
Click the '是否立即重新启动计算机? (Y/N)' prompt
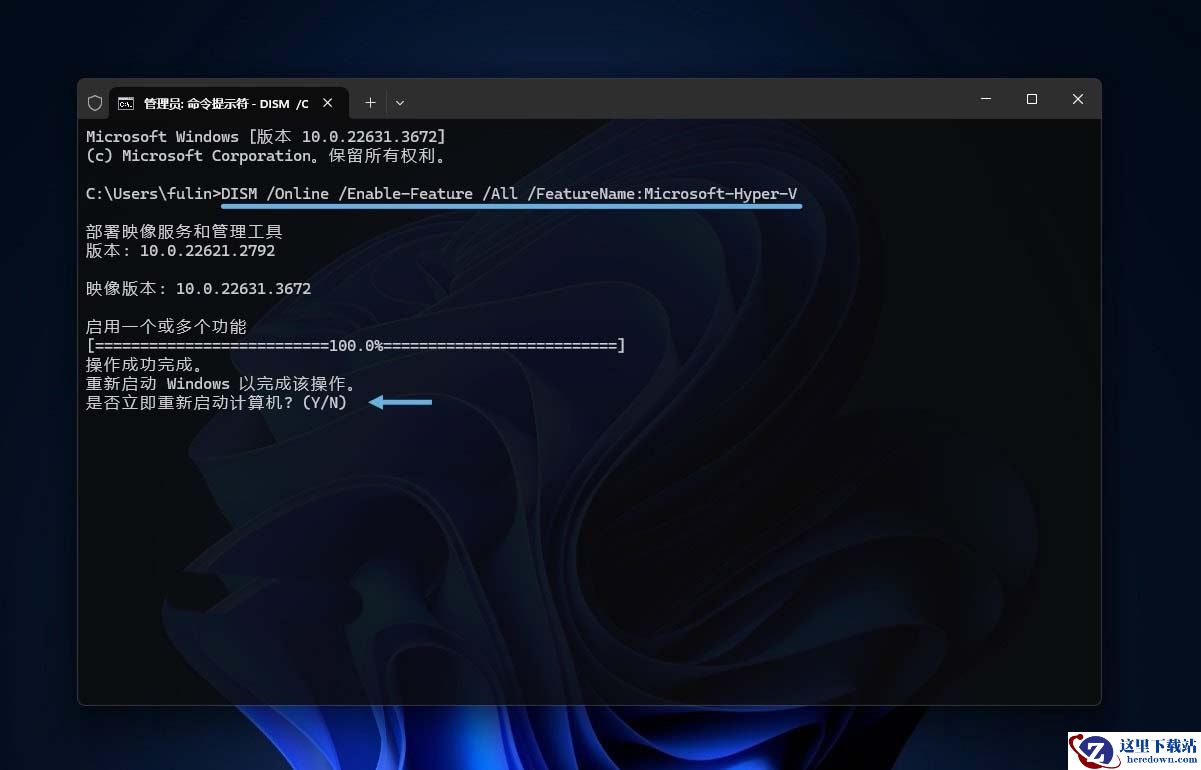217,403
